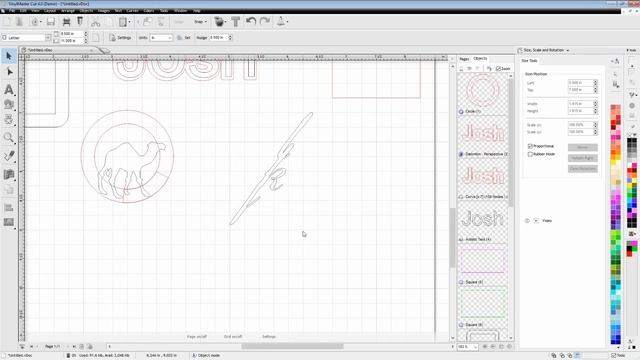Select the Text tool in left toolbar
Viewport: 640px width, 360px height.
coord(9,89)
